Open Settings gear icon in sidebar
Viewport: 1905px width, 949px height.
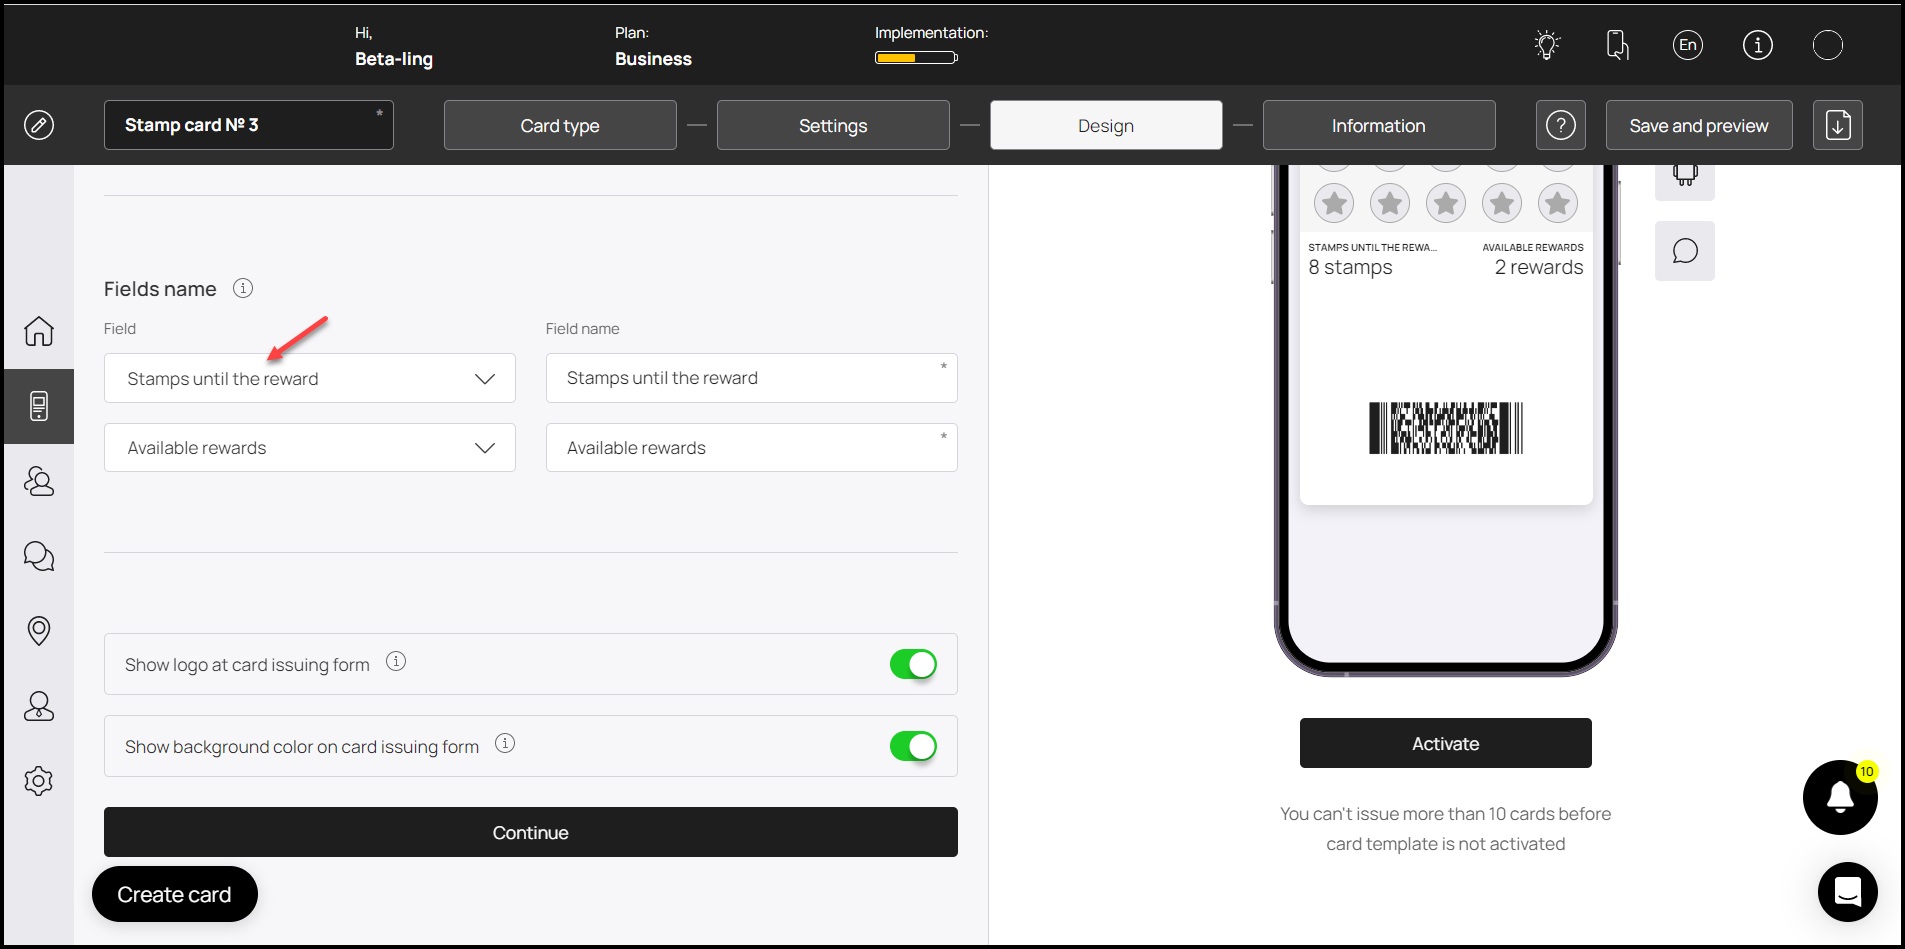pyautogui.click(x=39, y=781)
